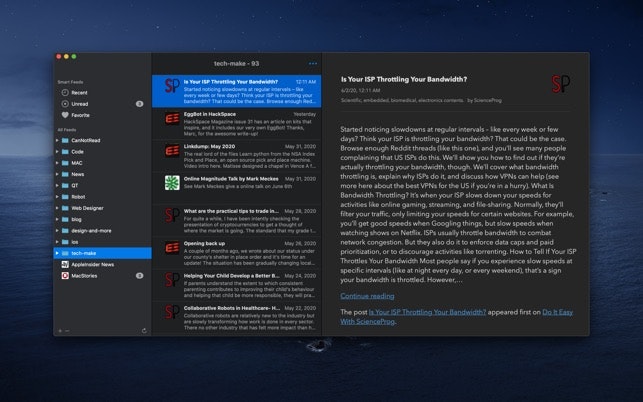
Task: Expand the blog folder triangle
Action: pyautogui.click(x=57, y=219)
